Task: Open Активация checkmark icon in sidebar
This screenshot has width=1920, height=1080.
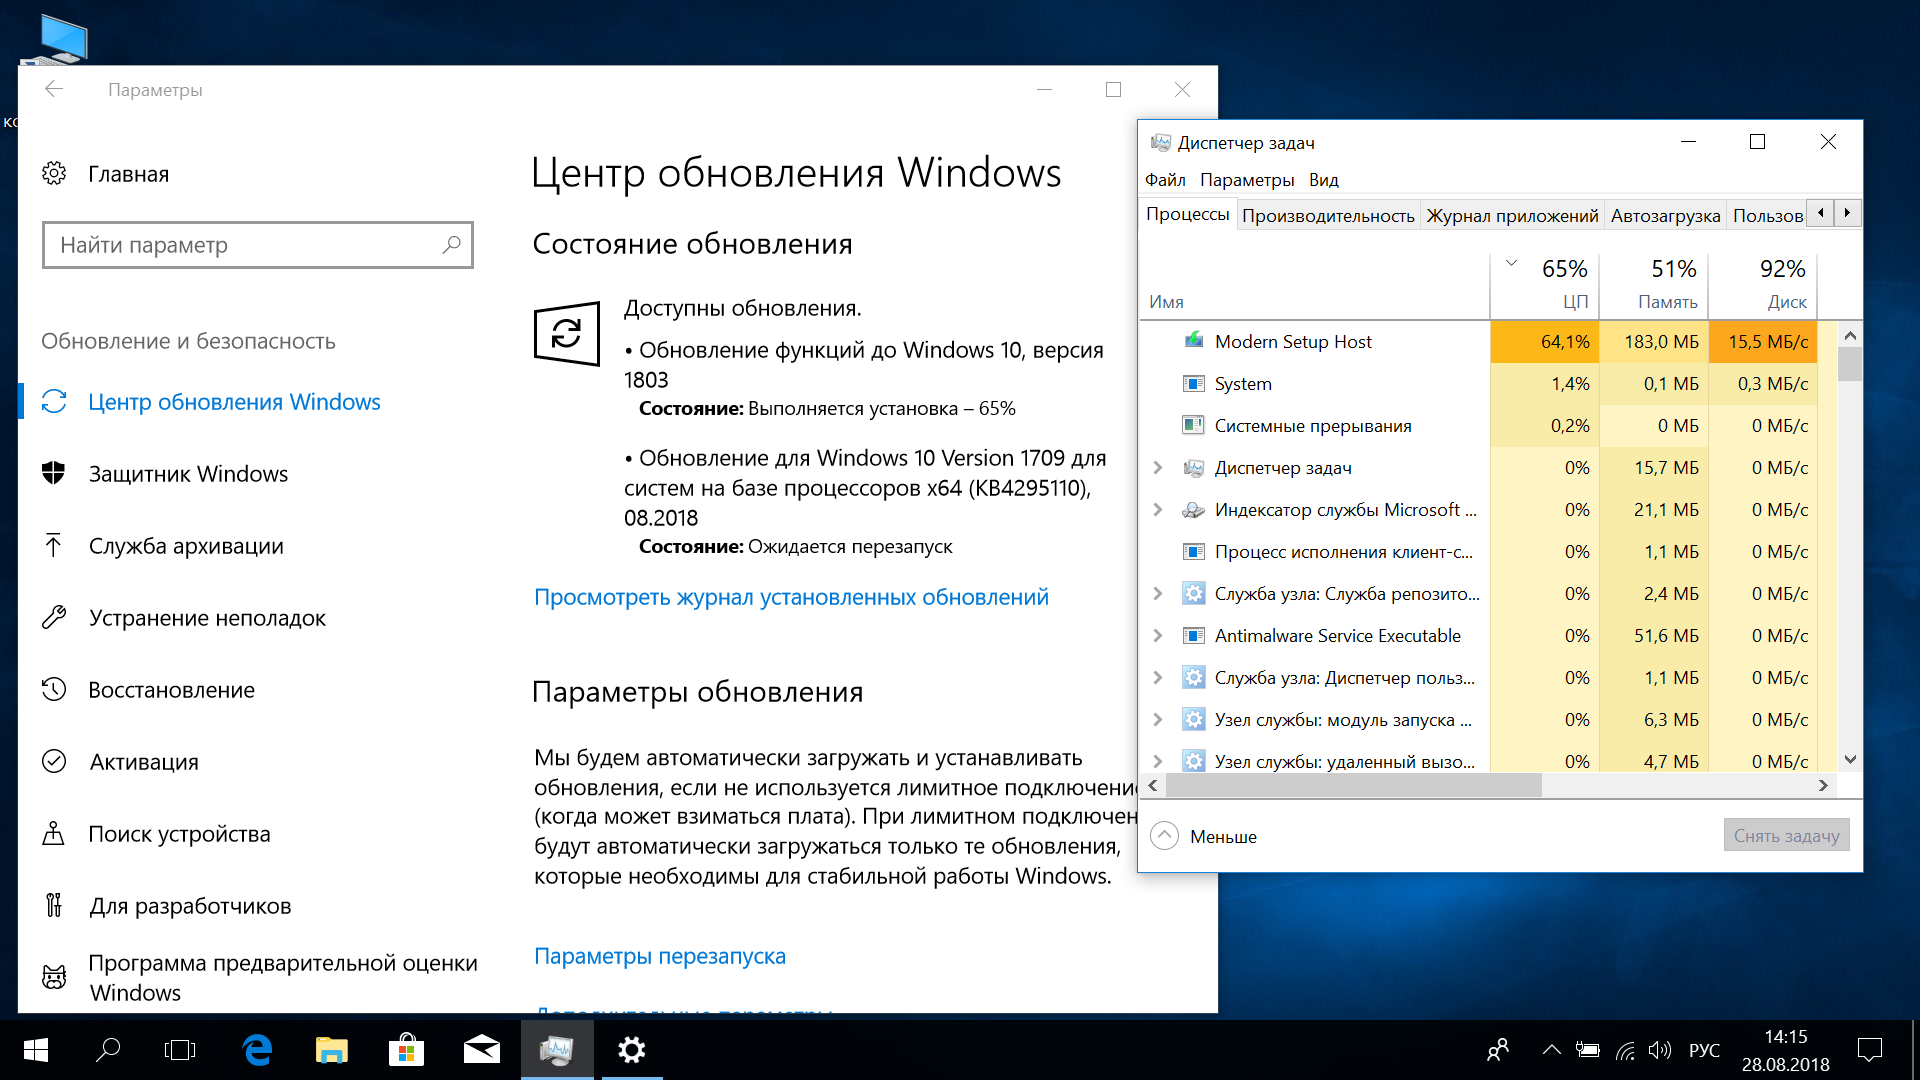Action: point(54,761)
